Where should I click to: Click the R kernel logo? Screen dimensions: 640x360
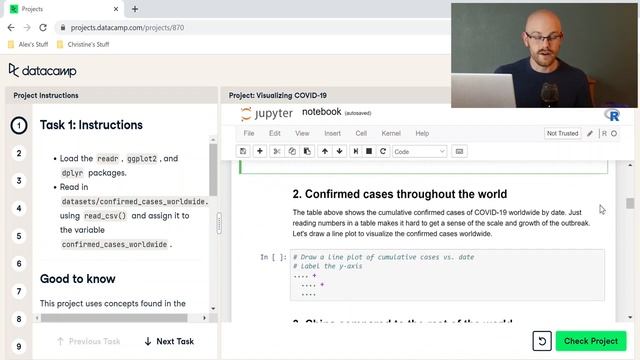click(x=612, y=115)
